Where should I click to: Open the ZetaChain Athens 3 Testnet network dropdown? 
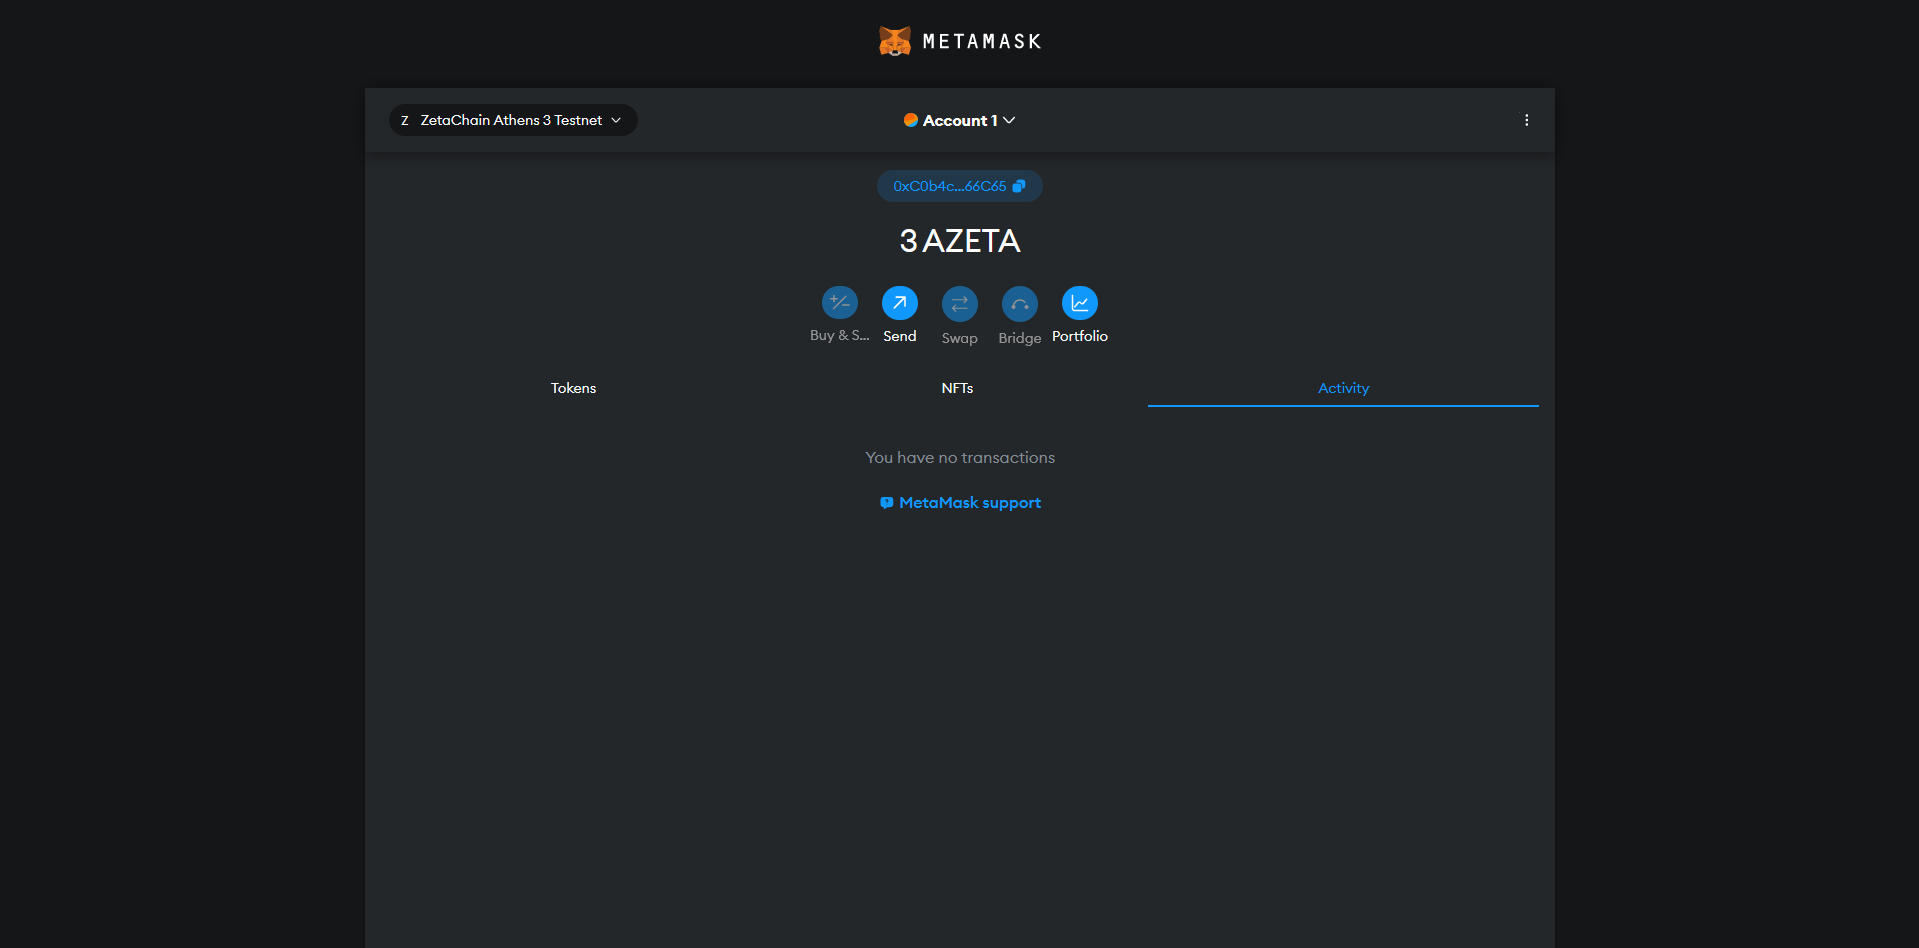tap(512, 120)
